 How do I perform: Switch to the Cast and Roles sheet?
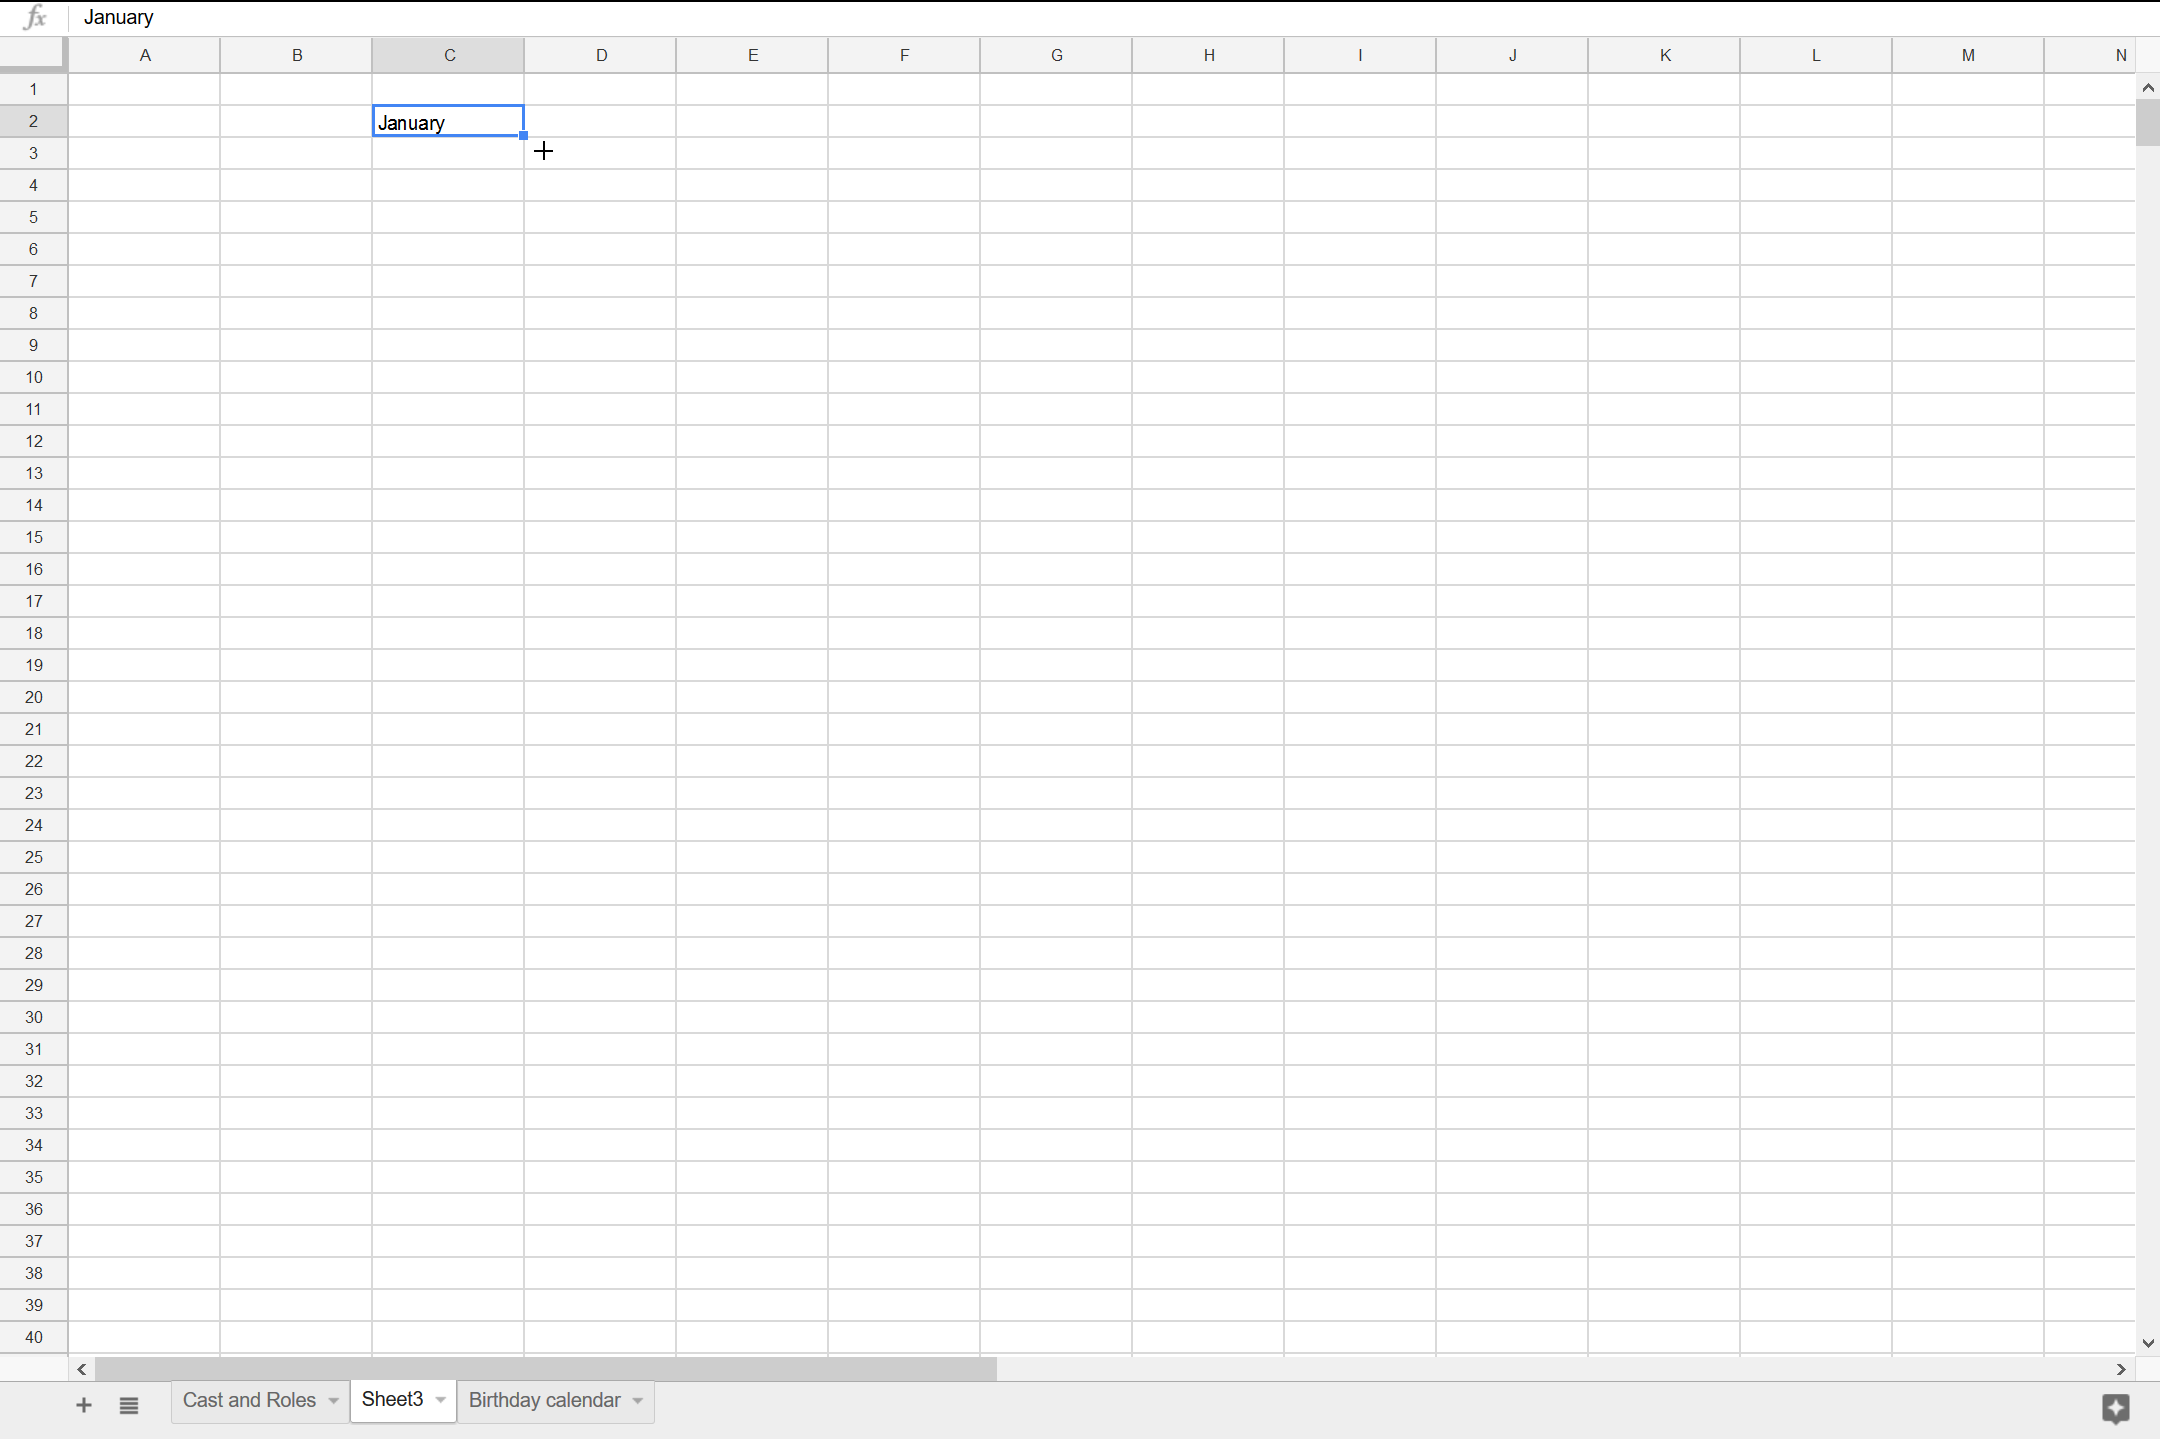click(249, 1400)
